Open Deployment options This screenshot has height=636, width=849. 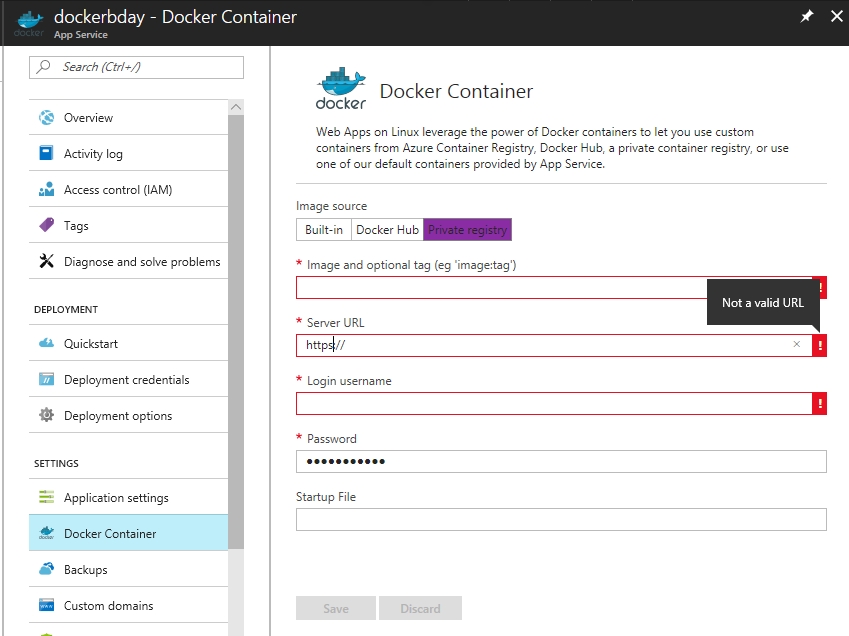128,415
